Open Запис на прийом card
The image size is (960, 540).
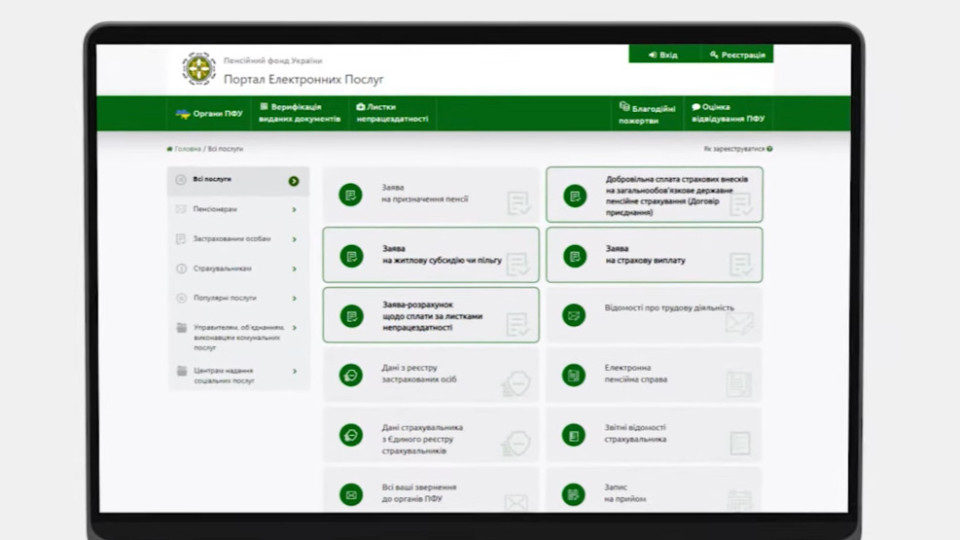[x=654, y=490]
